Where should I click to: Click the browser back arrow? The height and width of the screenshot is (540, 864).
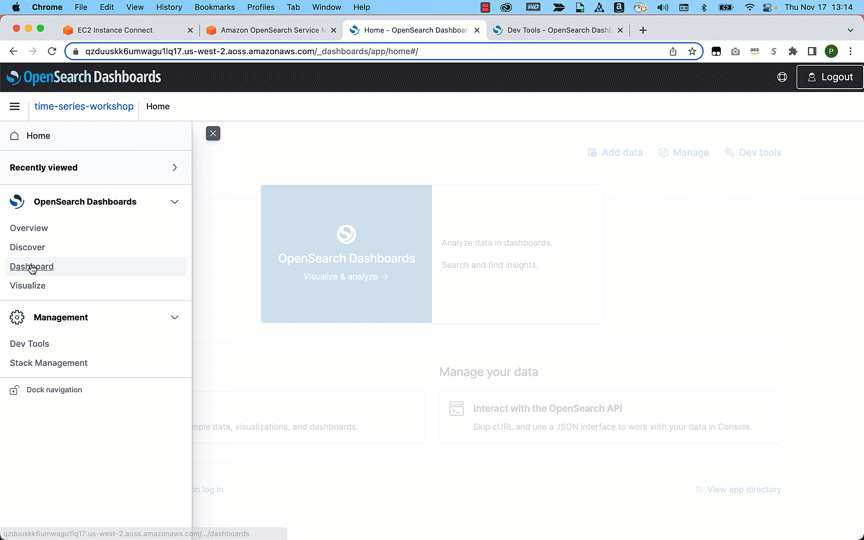click(x=14, y=51)
